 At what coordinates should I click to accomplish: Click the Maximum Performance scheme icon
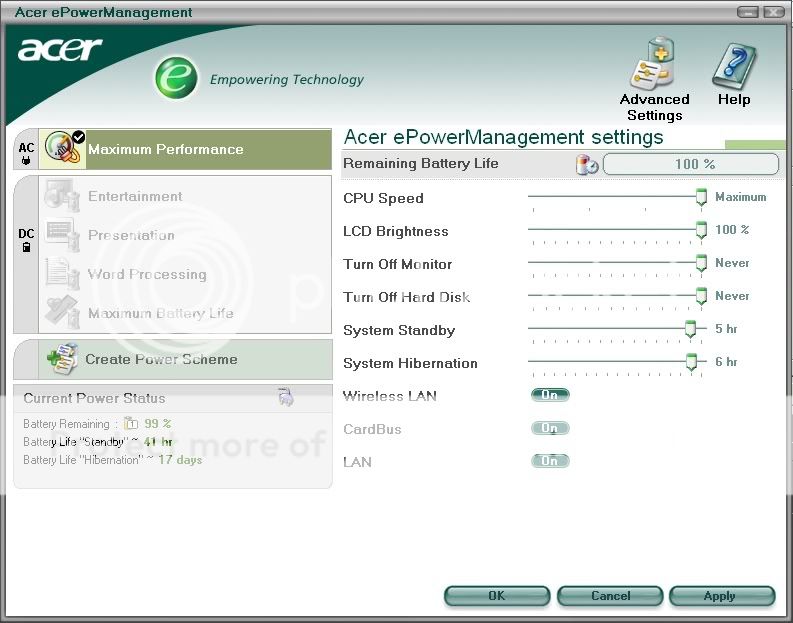(63, 148)
